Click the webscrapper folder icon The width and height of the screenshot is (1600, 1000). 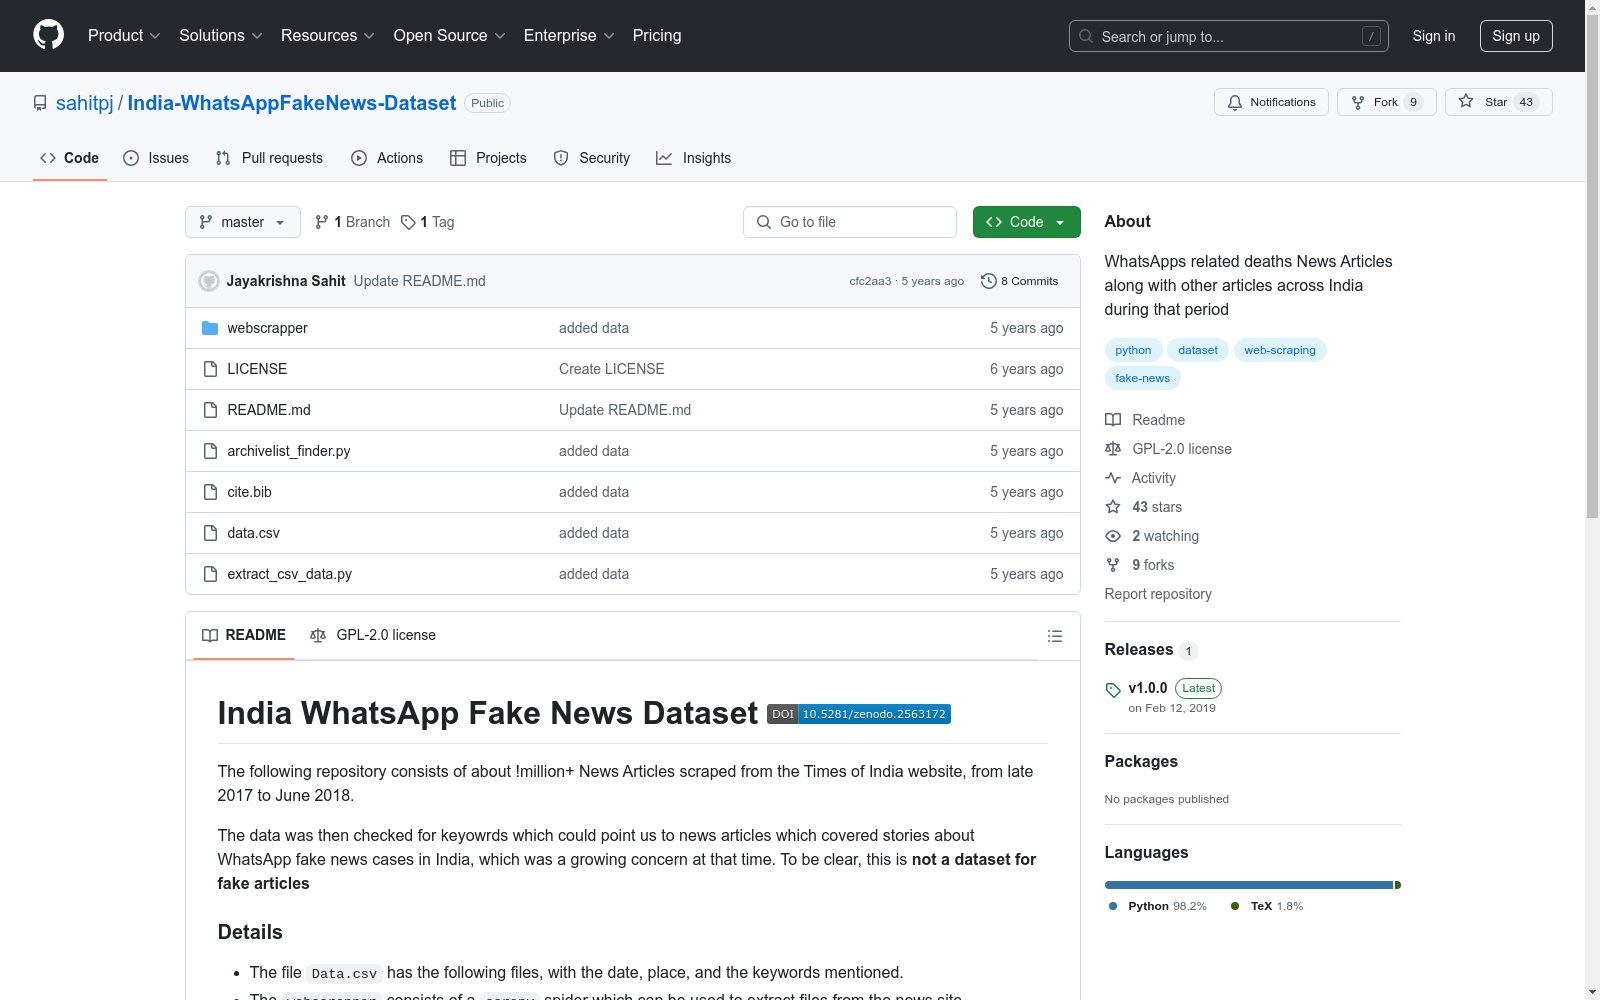coord(210,328)
